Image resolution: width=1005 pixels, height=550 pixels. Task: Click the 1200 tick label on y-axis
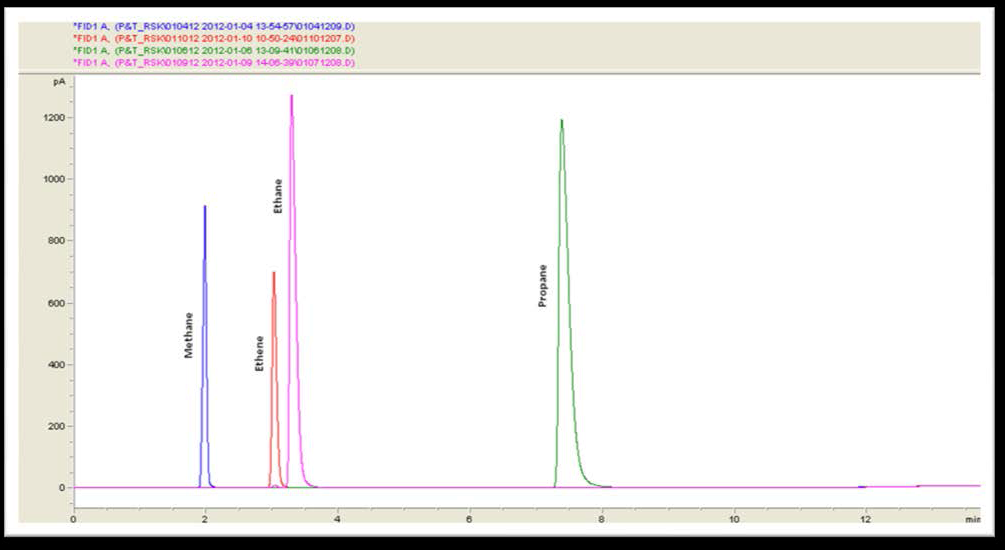(56, 118)
